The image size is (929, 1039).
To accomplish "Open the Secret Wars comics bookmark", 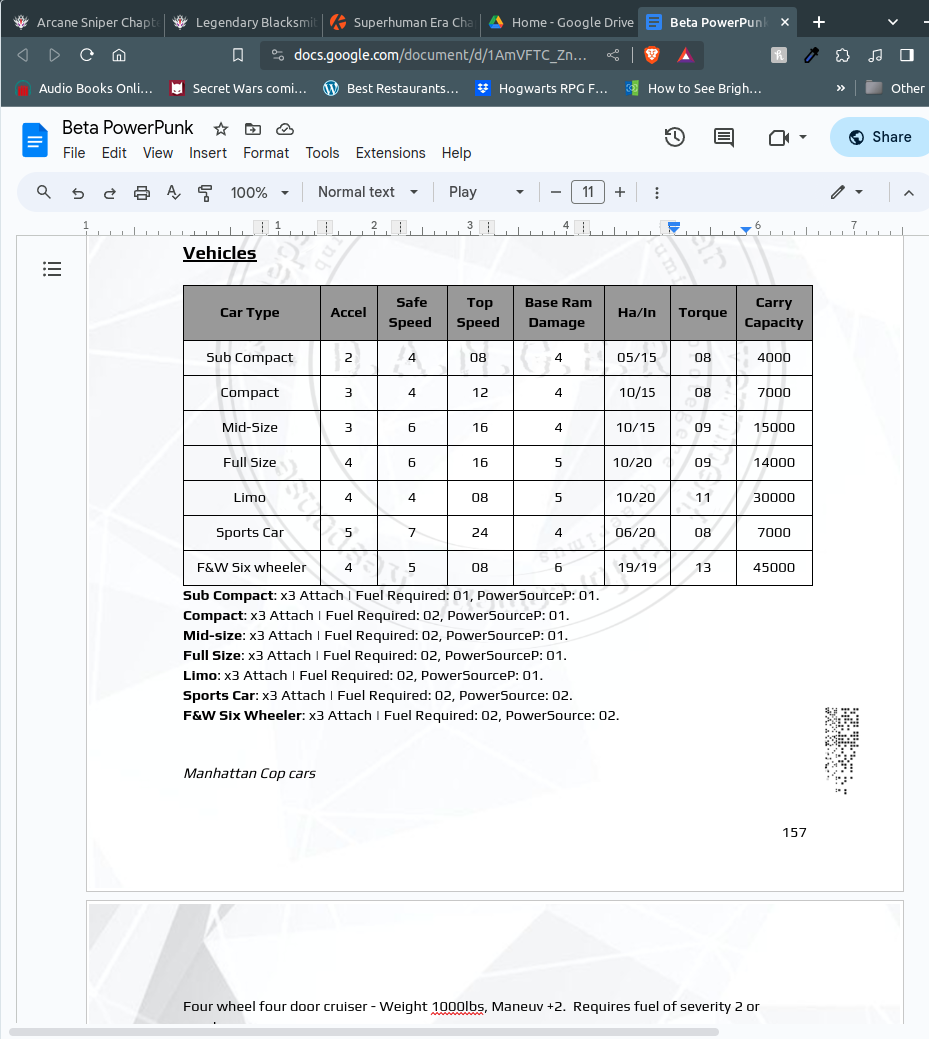I will pyautogui.click(x=239, y=88).
